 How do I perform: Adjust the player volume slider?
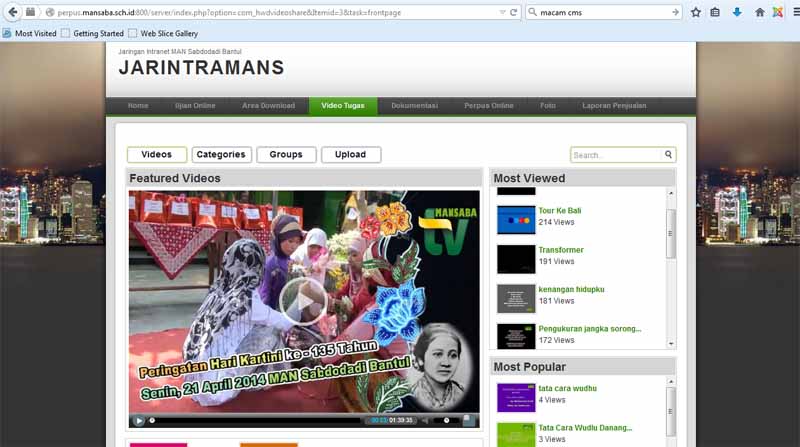click(x=445, y=420)
